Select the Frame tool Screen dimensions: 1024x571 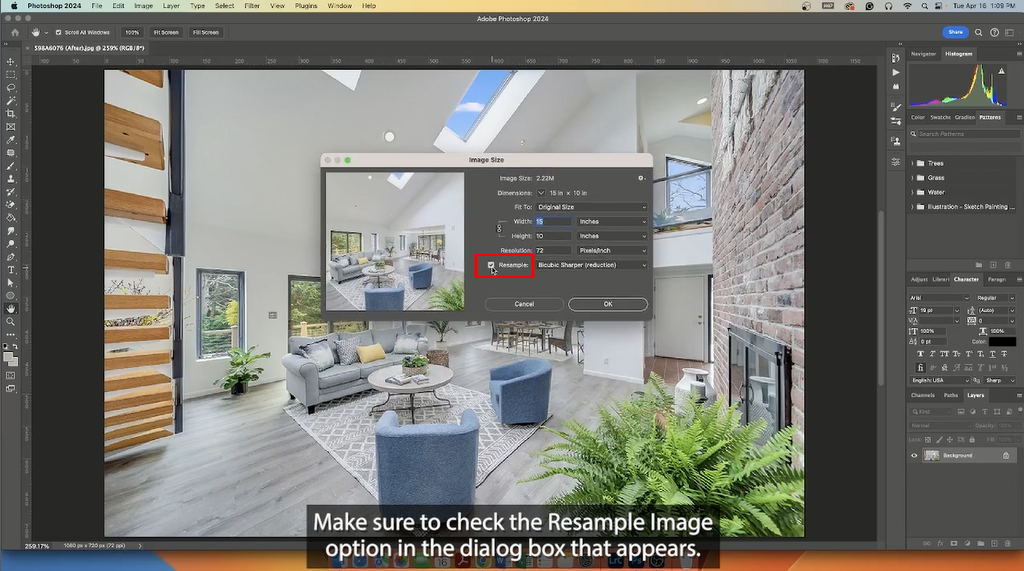point(10,127)
